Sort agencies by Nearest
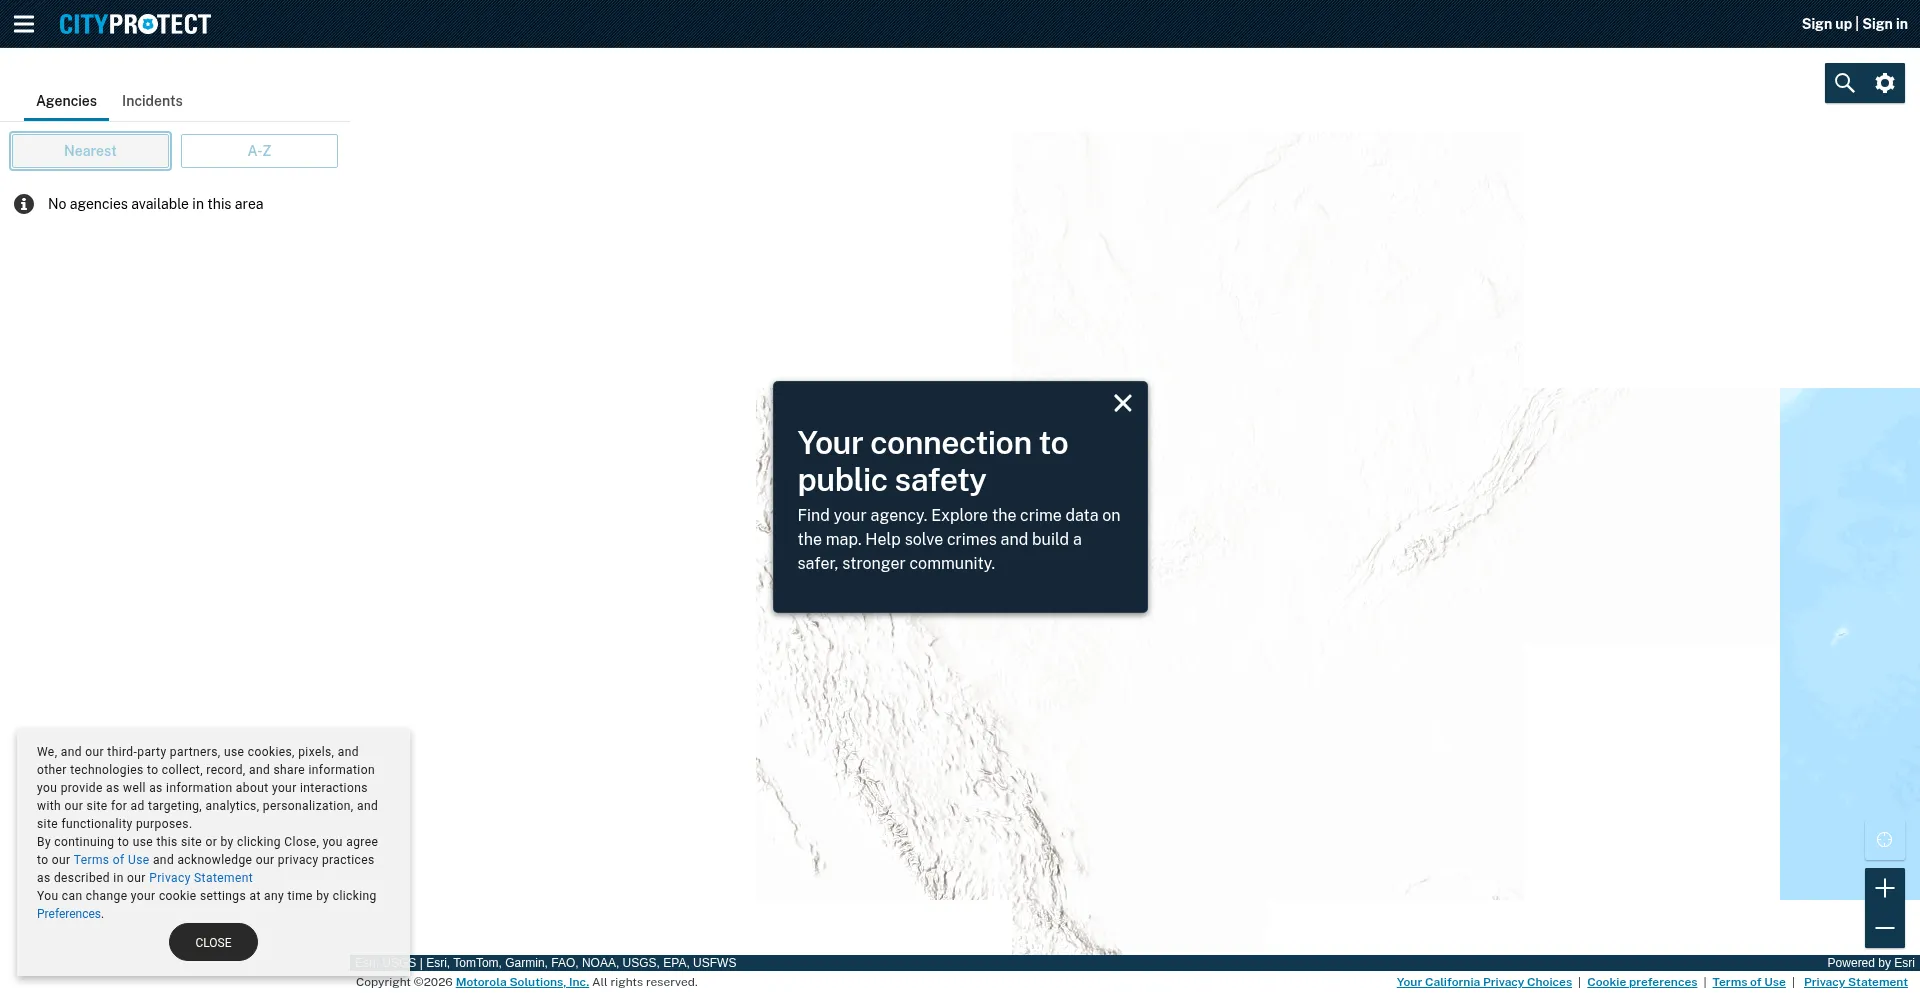1920x993 pixels. click(90, 151)
